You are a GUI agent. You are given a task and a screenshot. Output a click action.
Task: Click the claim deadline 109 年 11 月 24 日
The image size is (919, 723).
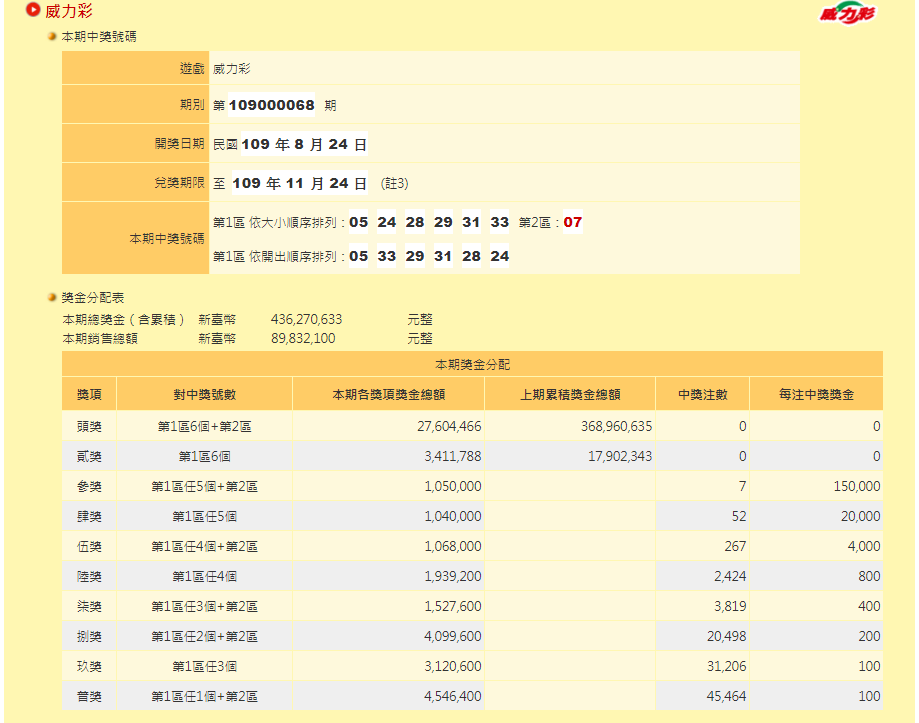pyautogui.click(x=299, y=183)
